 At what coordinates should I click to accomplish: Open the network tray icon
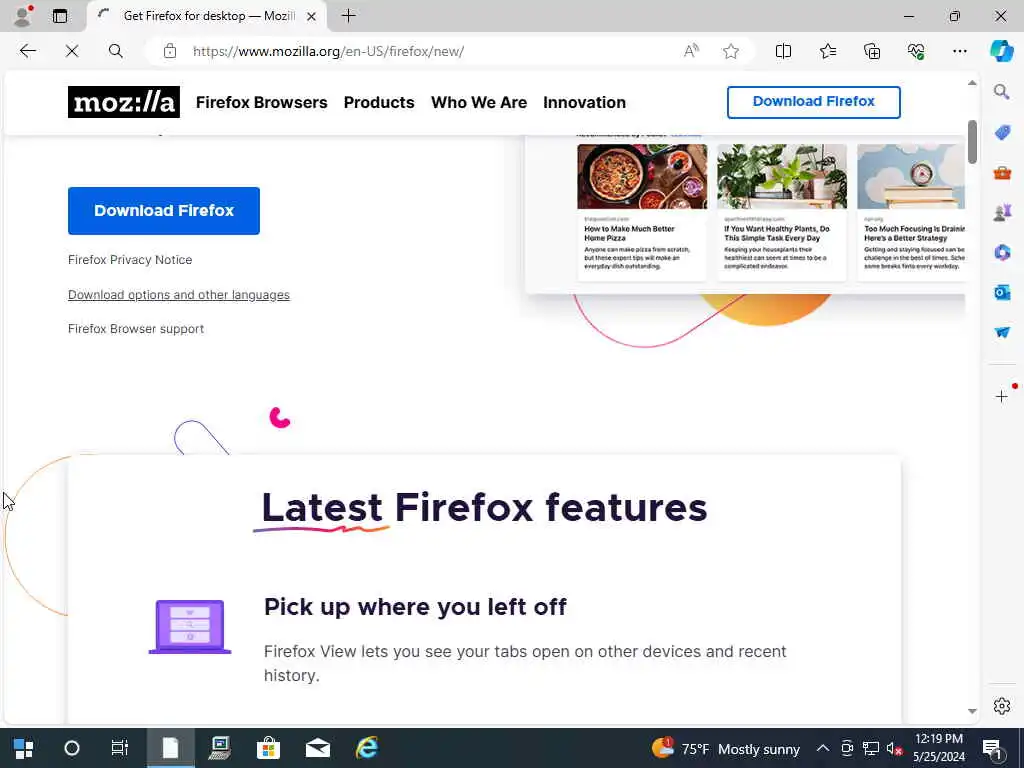point(871,748)
